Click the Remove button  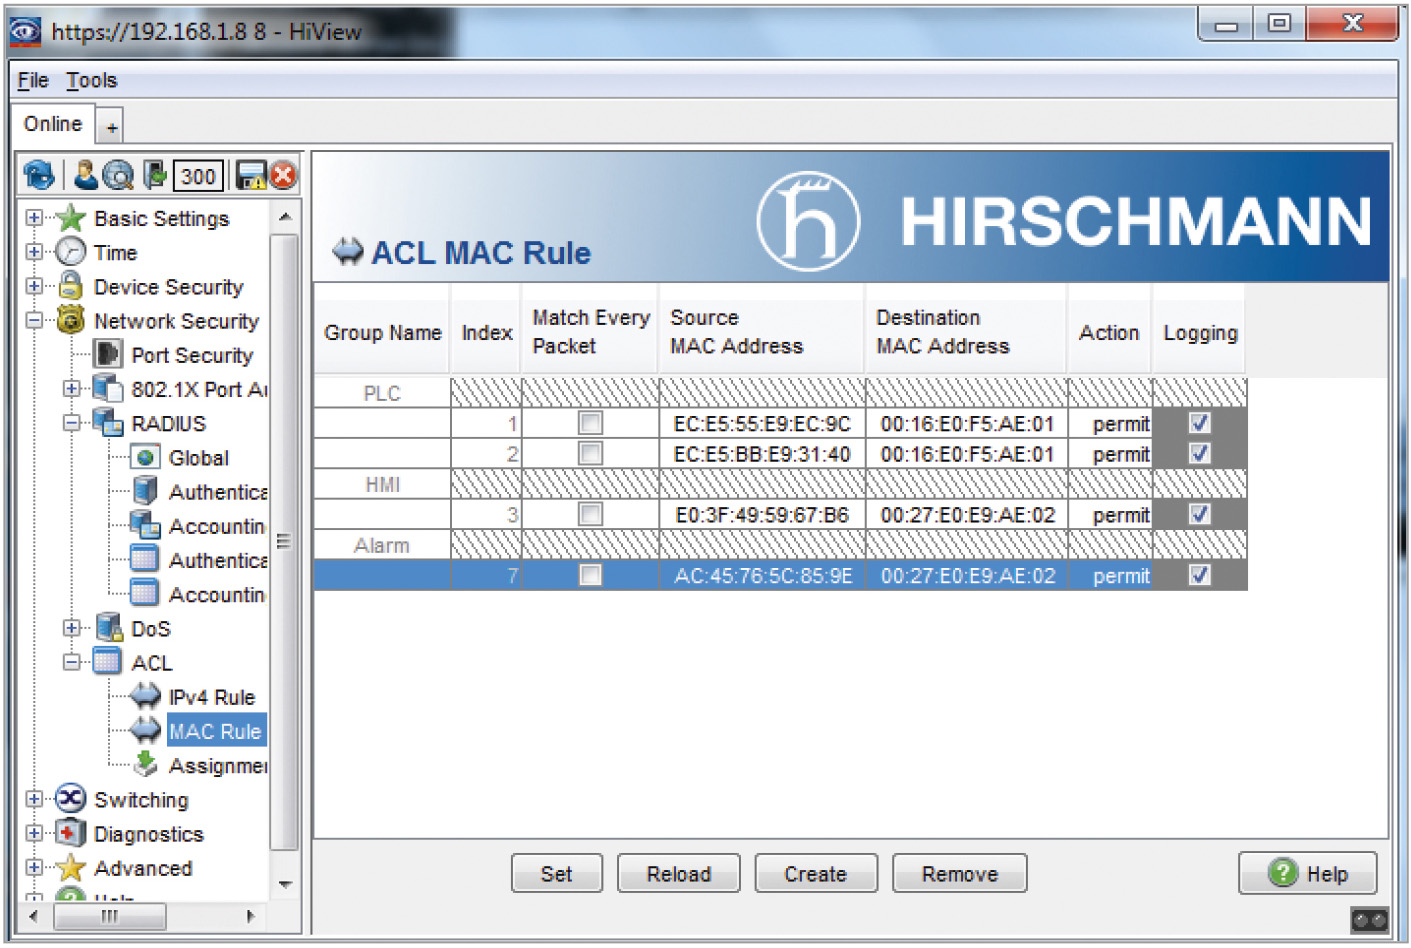point(960,873)
